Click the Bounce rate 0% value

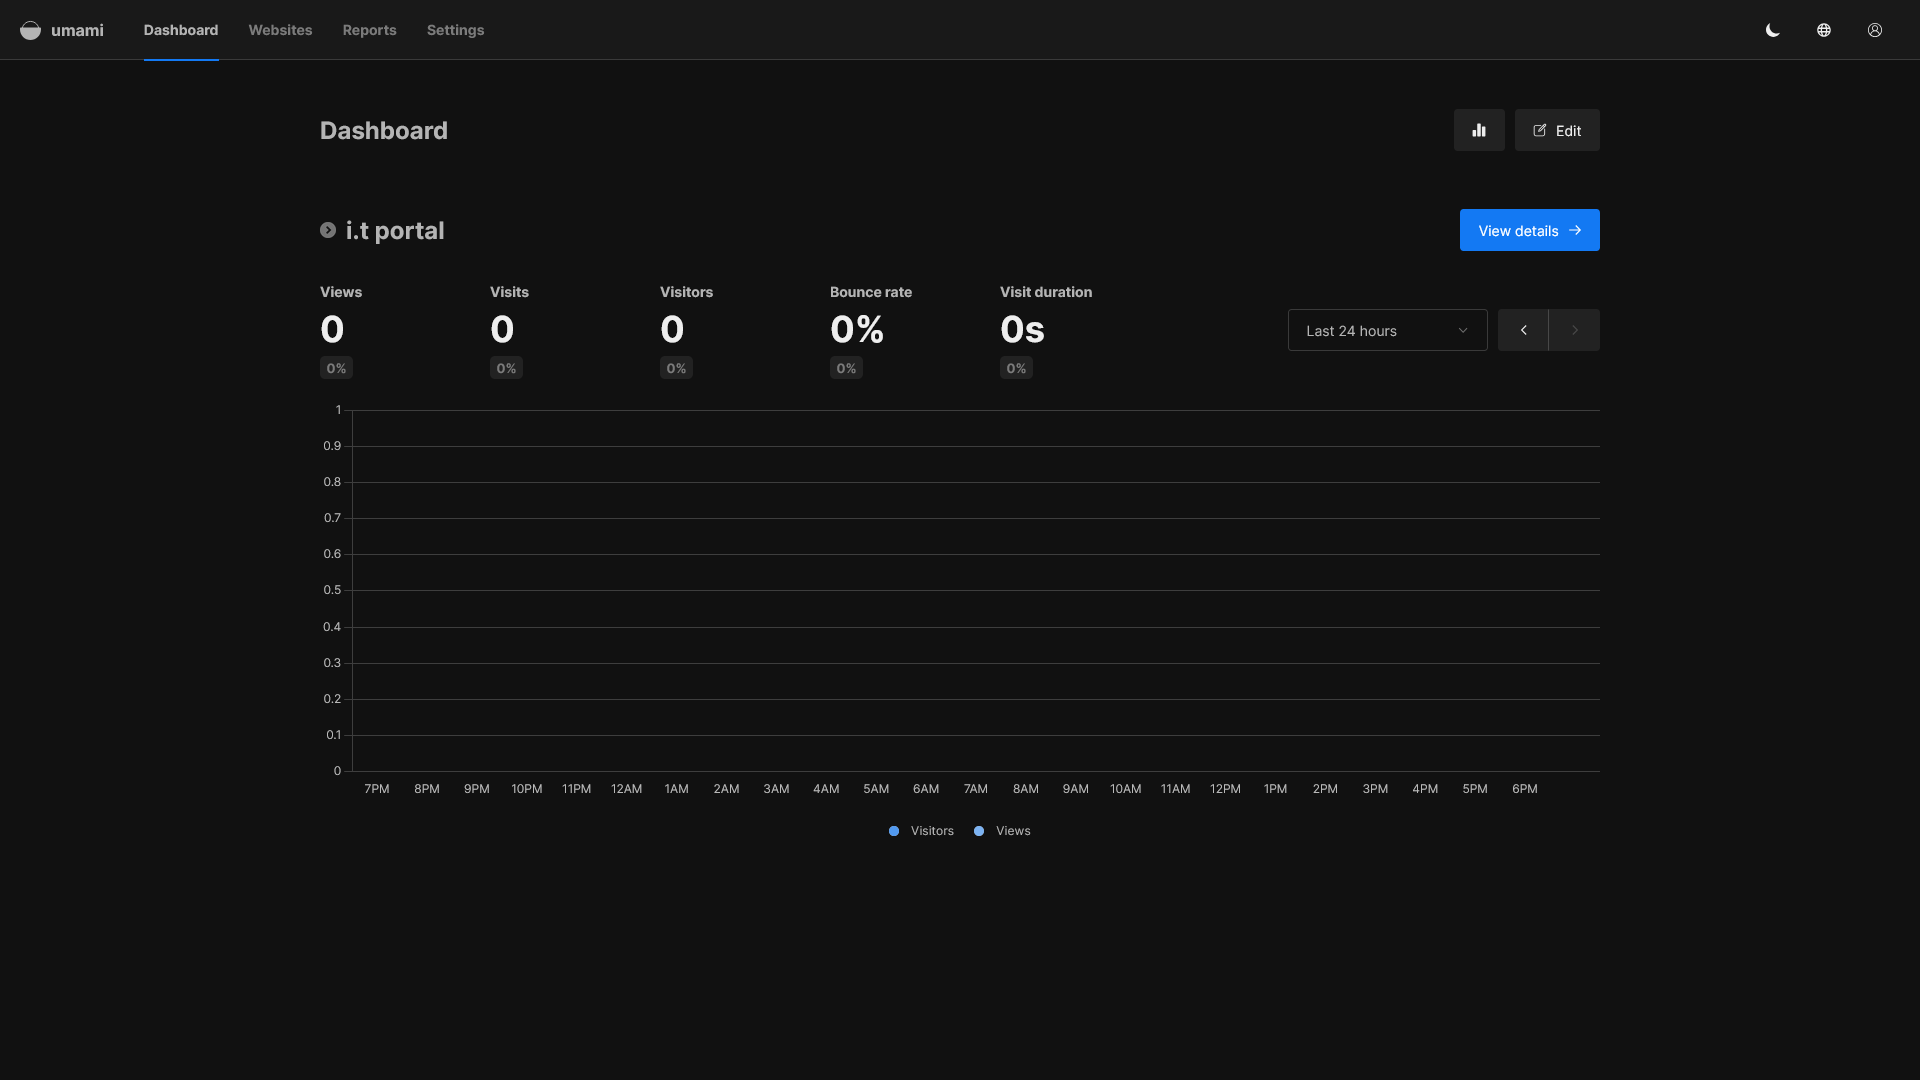857,329
